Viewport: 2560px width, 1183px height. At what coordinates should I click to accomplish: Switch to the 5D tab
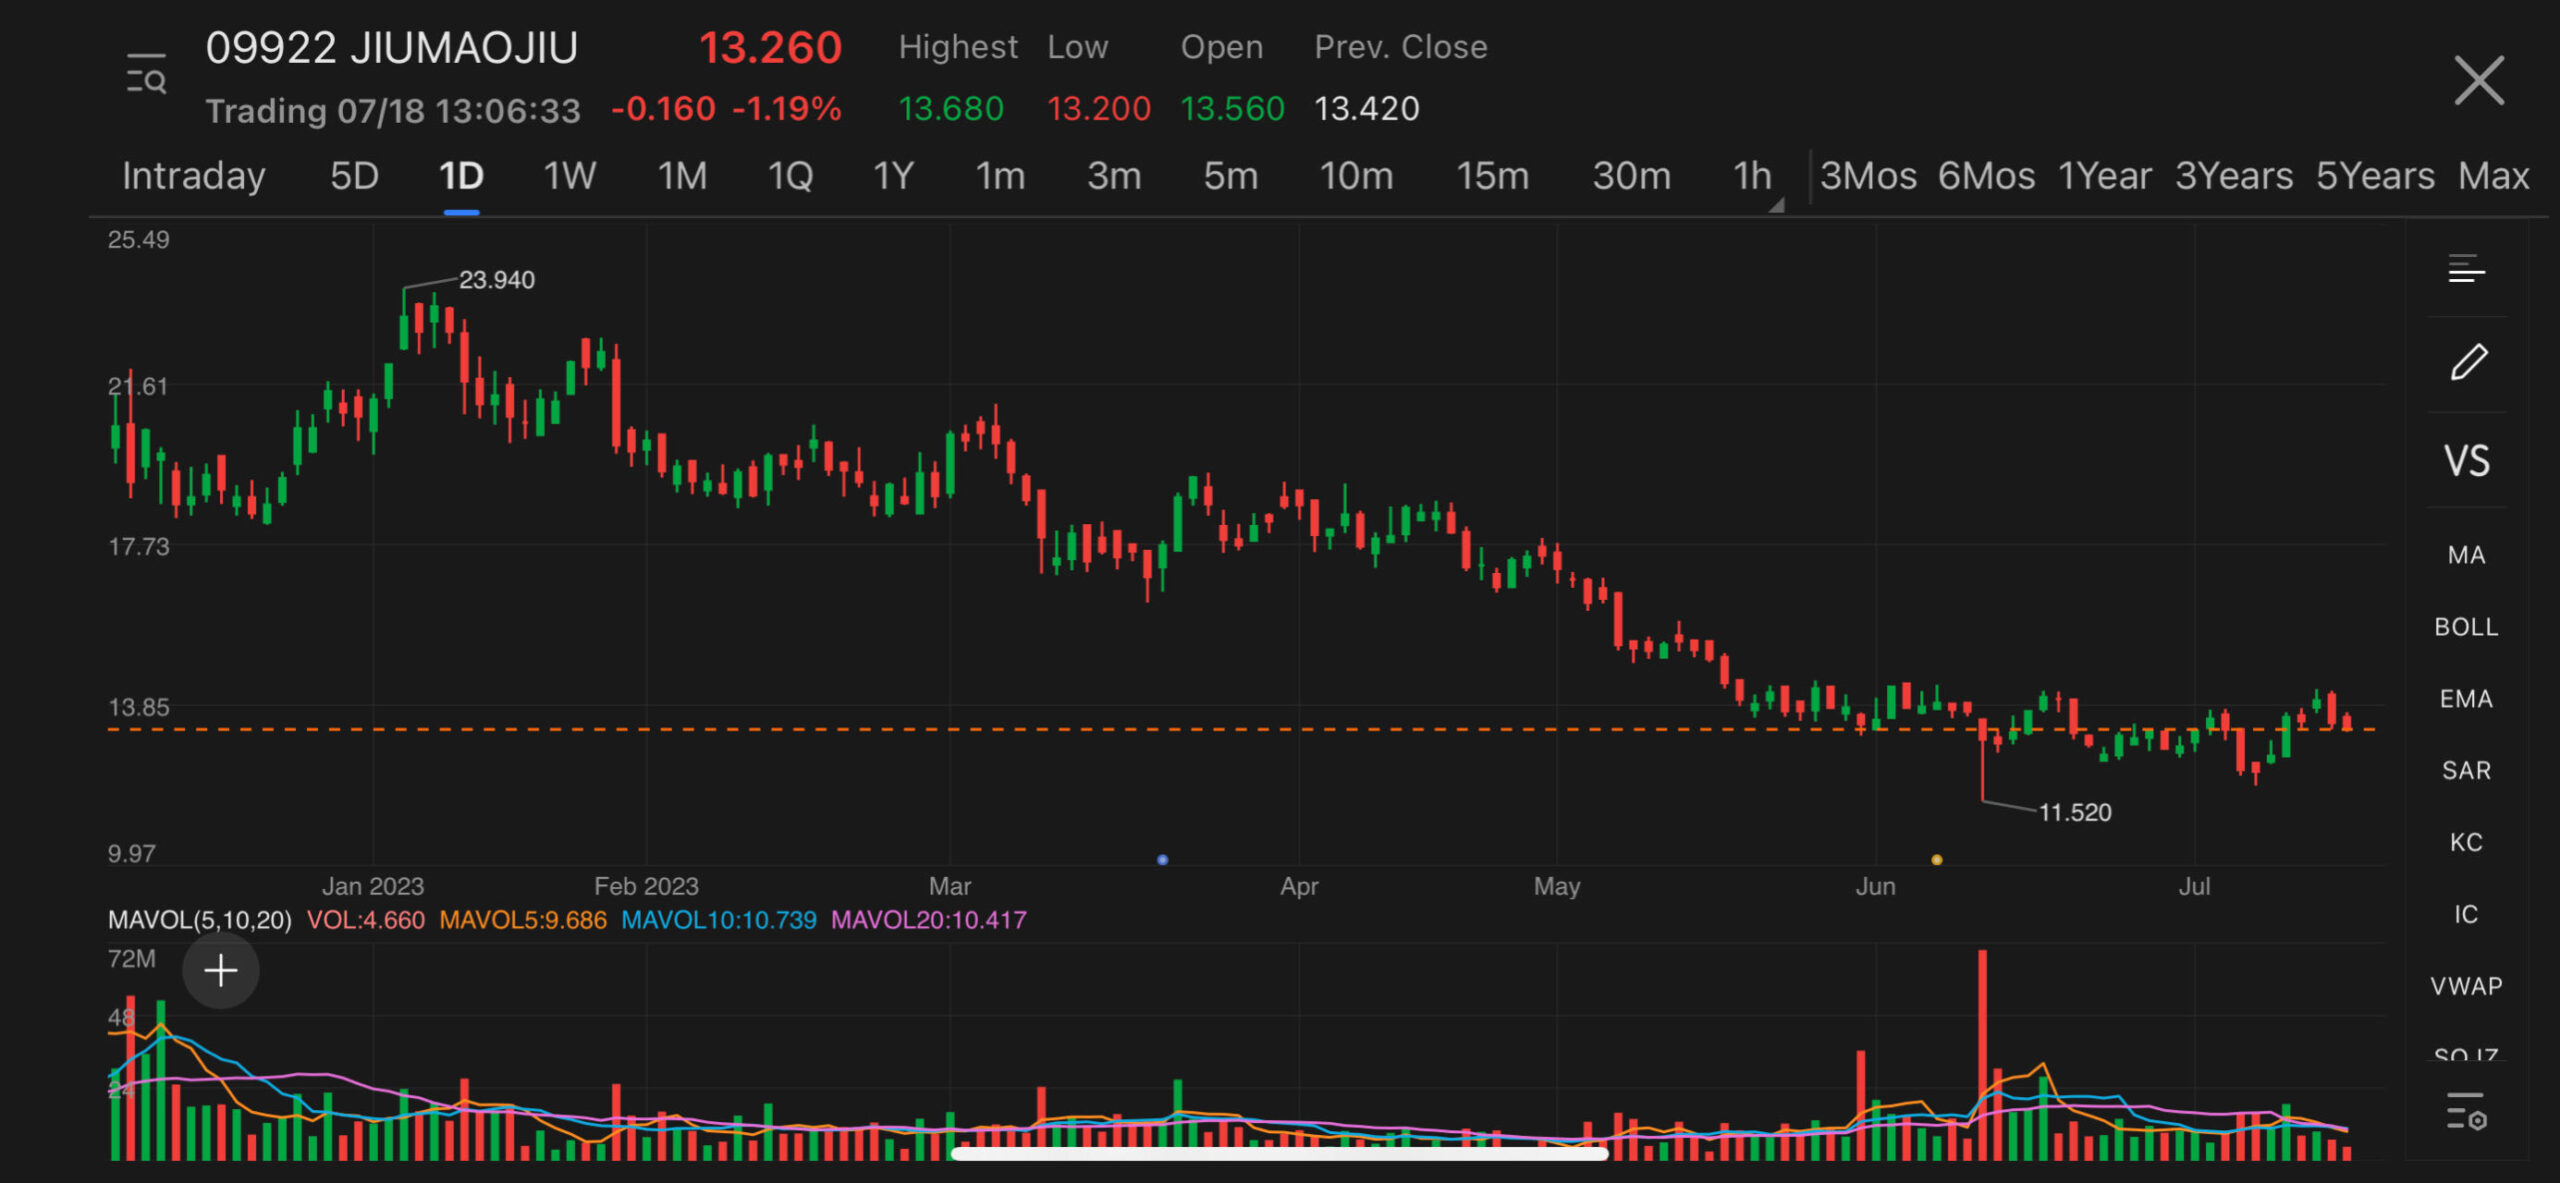354,176
